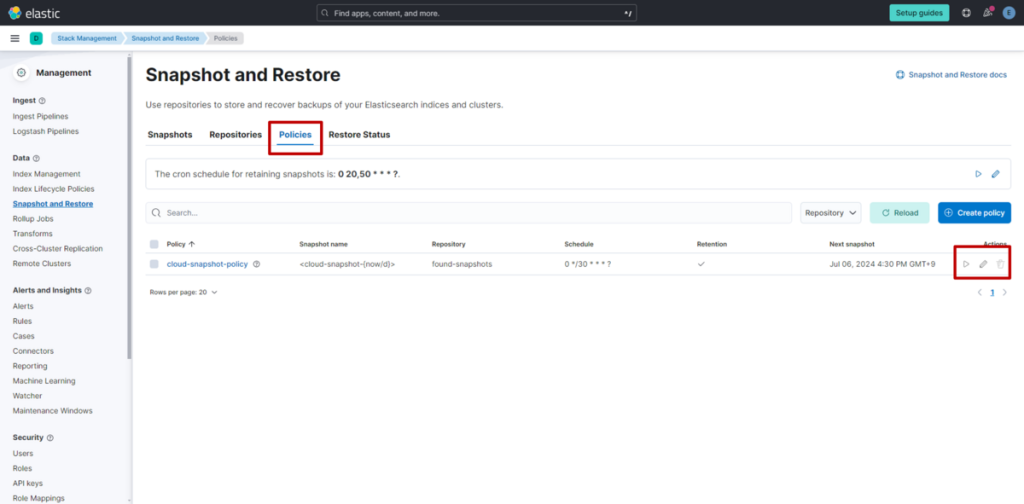
Task: Expand the Rows per page selector
Action: pos(183,292)
